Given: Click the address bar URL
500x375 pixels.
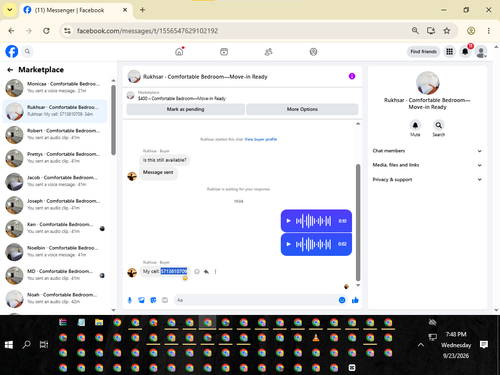Looking at the screenshot, I should [x=147, y=31].
